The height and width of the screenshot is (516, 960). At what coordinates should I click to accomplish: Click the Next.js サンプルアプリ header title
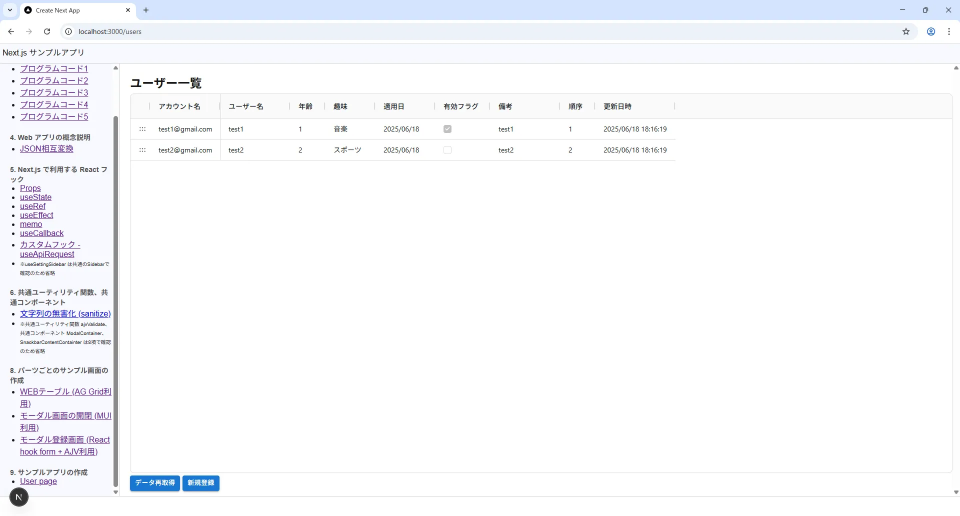click(x=43, y=53)
